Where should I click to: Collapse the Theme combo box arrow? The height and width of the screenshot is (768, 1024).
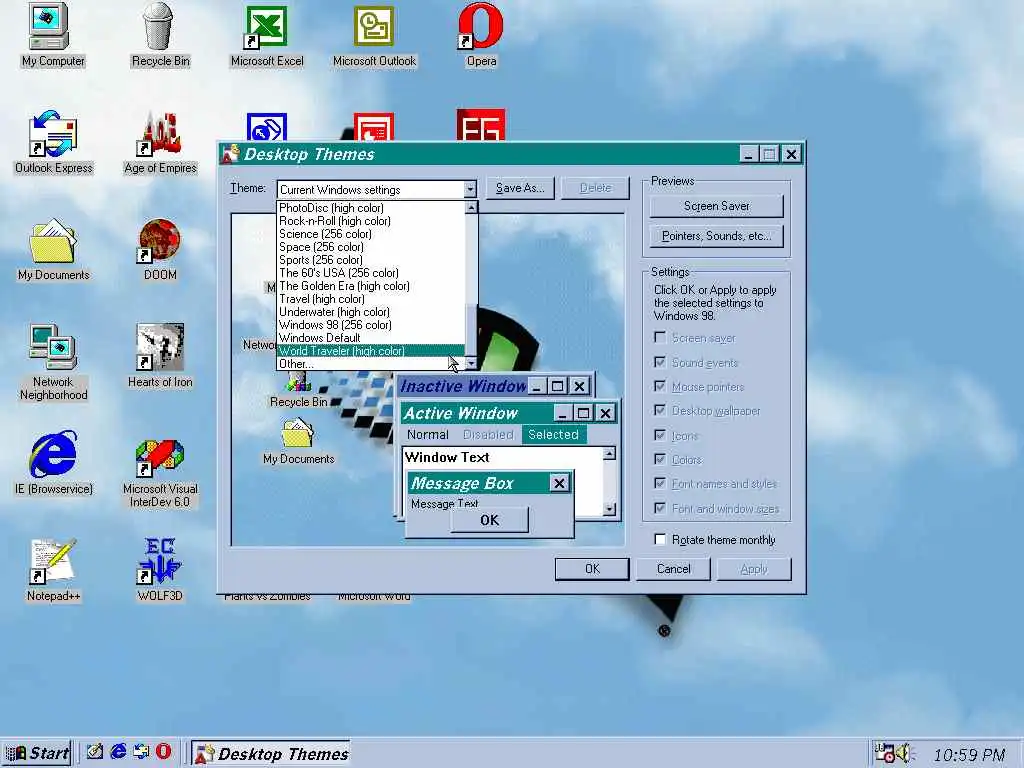470,189
